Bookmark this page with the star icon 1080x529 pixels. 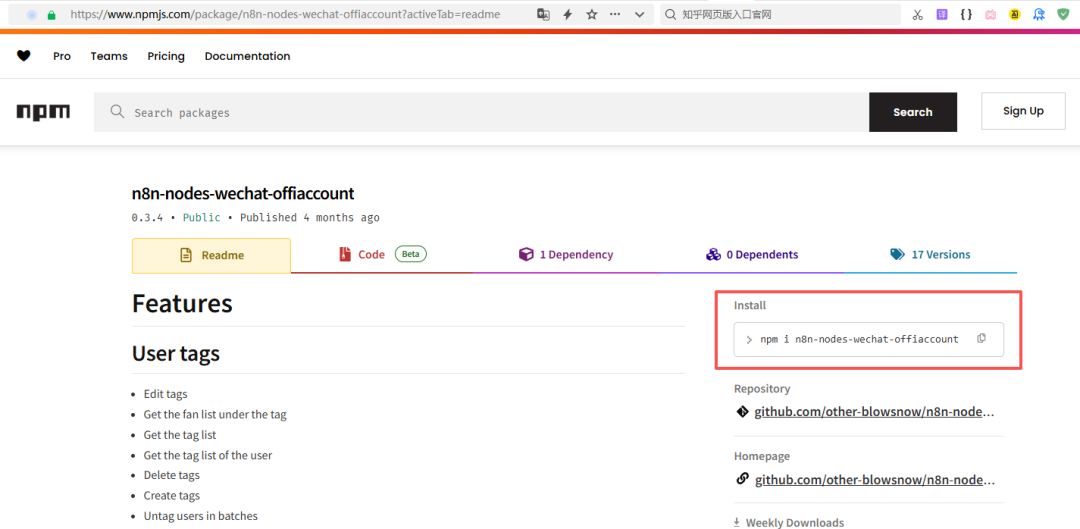(592, 14)
